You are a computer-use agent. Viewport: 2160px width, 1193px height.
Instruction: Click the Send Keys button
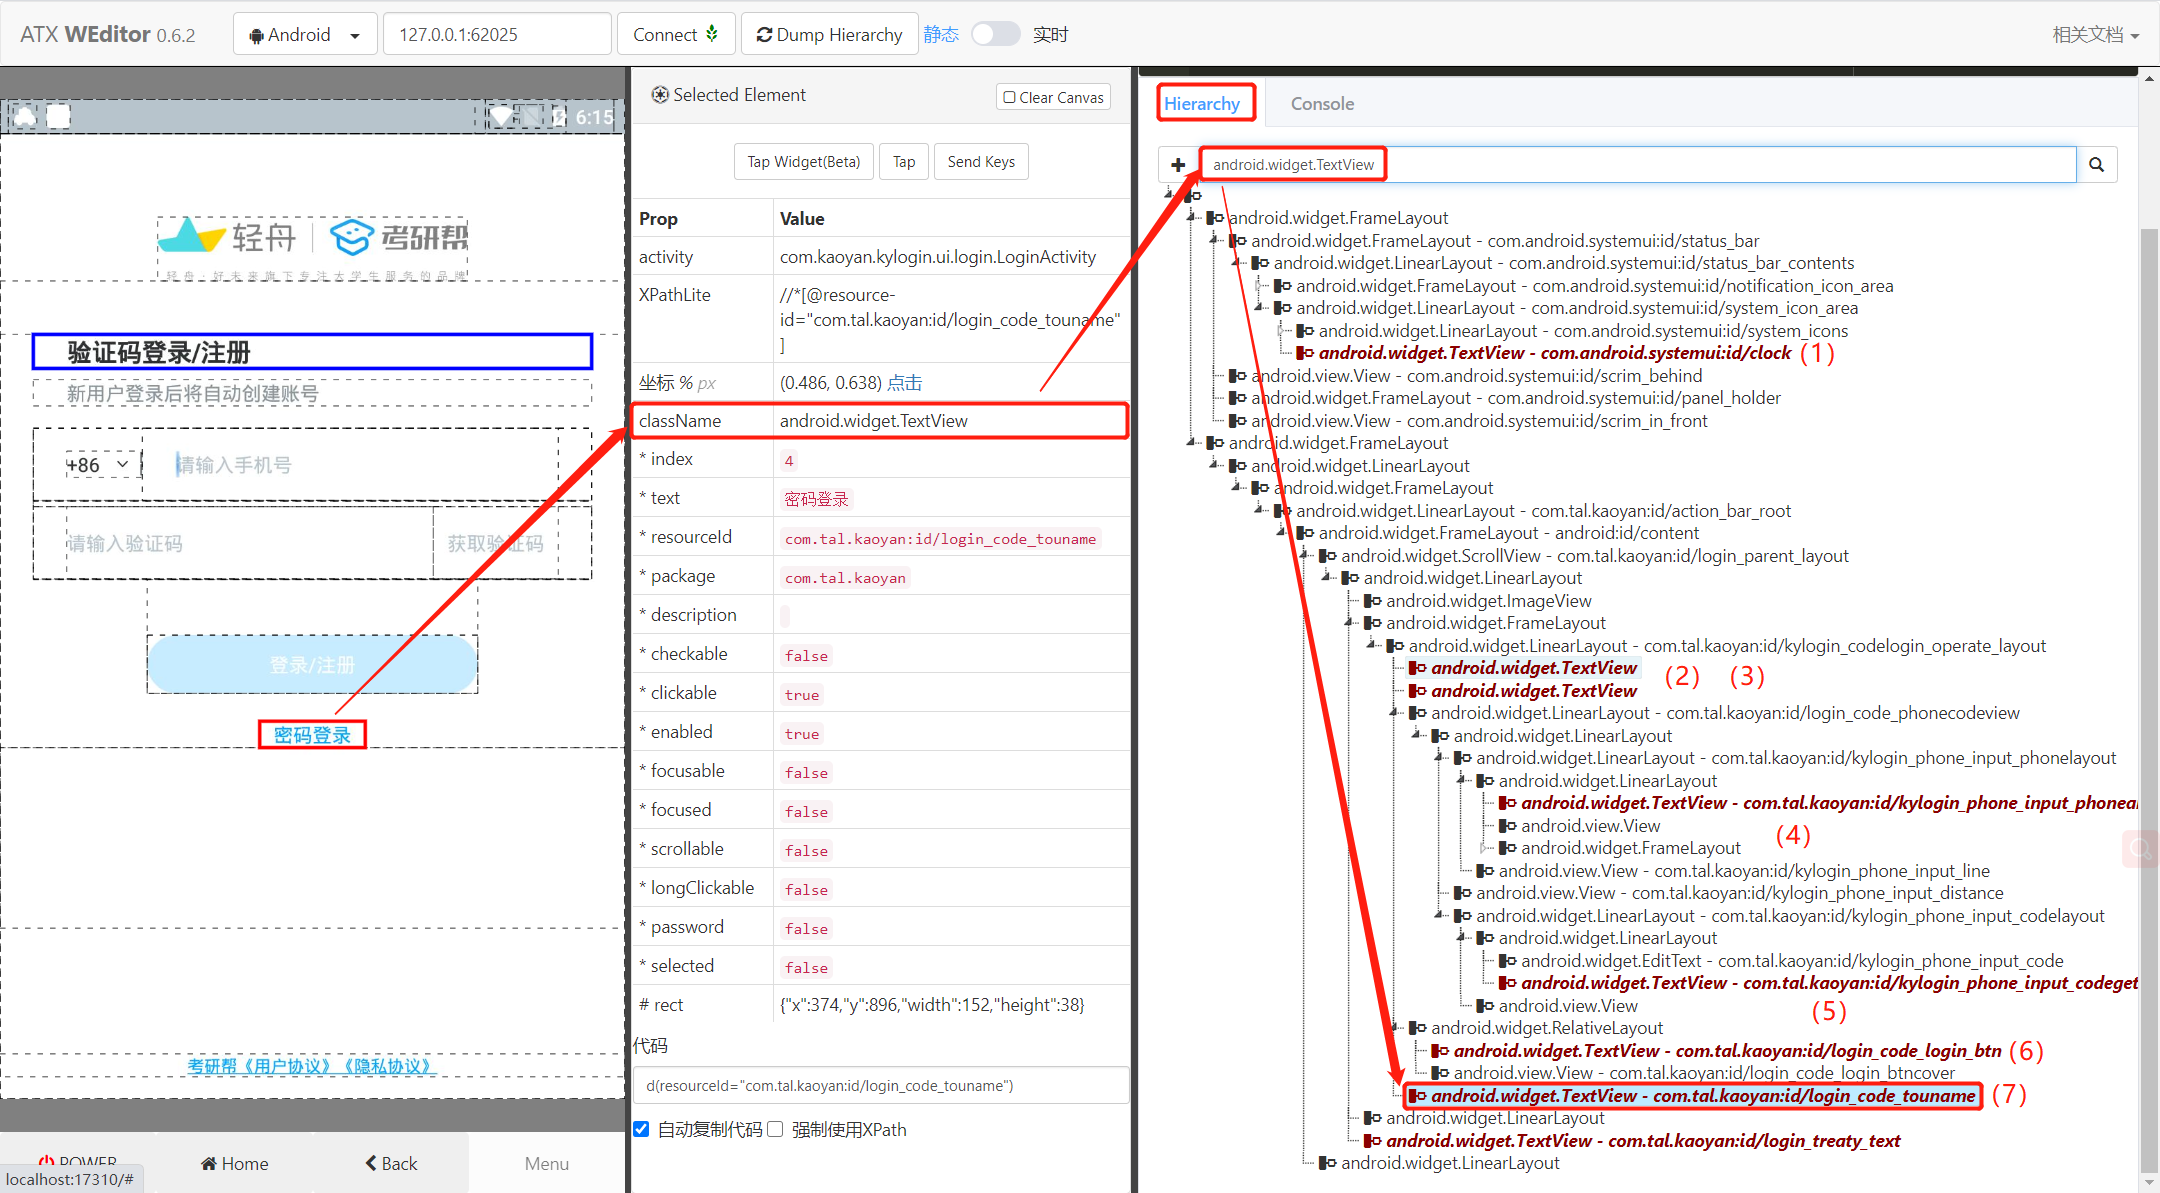(x=980, y=162)
